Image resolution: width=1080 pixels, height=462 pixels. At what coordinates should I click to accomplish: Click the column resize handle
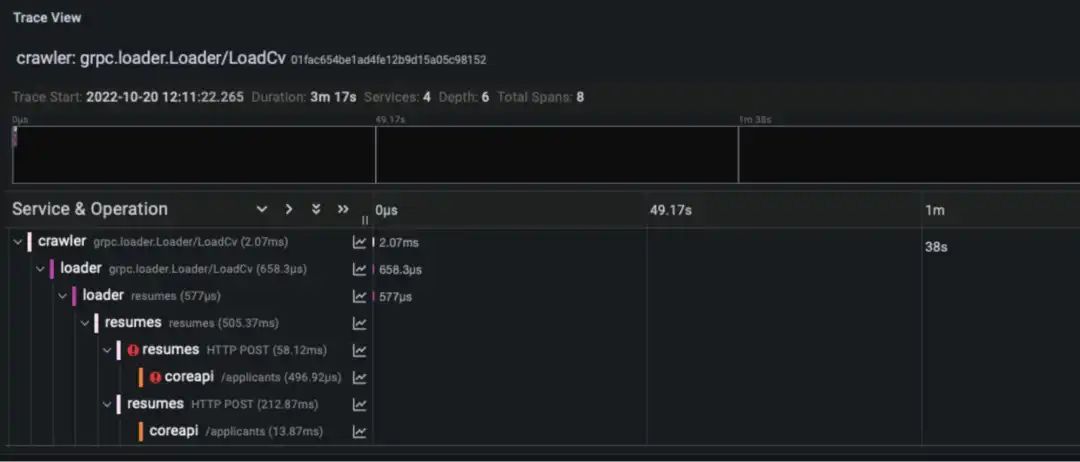click(365, 220)
